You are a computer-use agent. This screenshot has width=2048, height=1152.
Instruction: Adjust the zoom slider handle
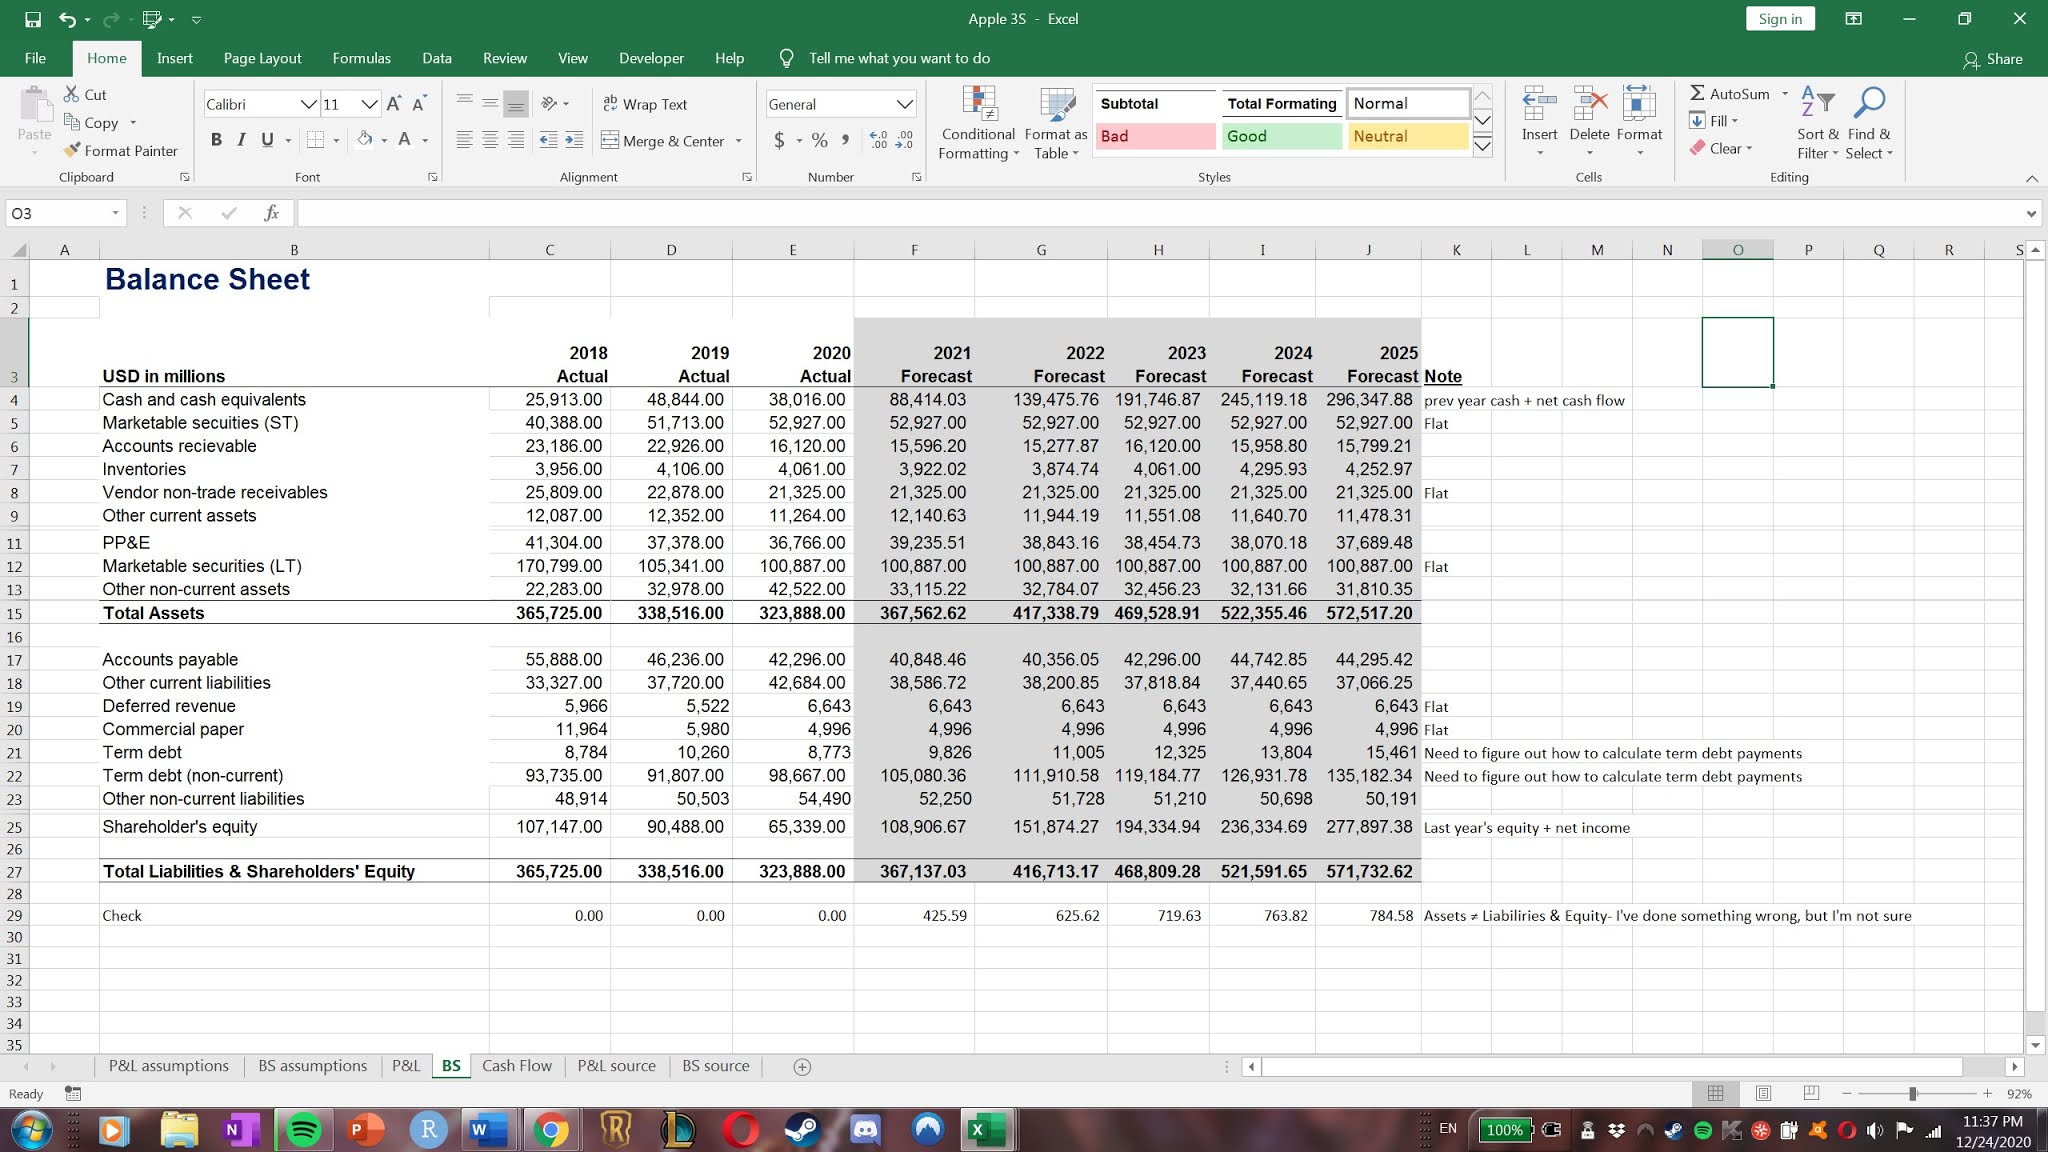pyautogui.click(x=1912, y=1094)
